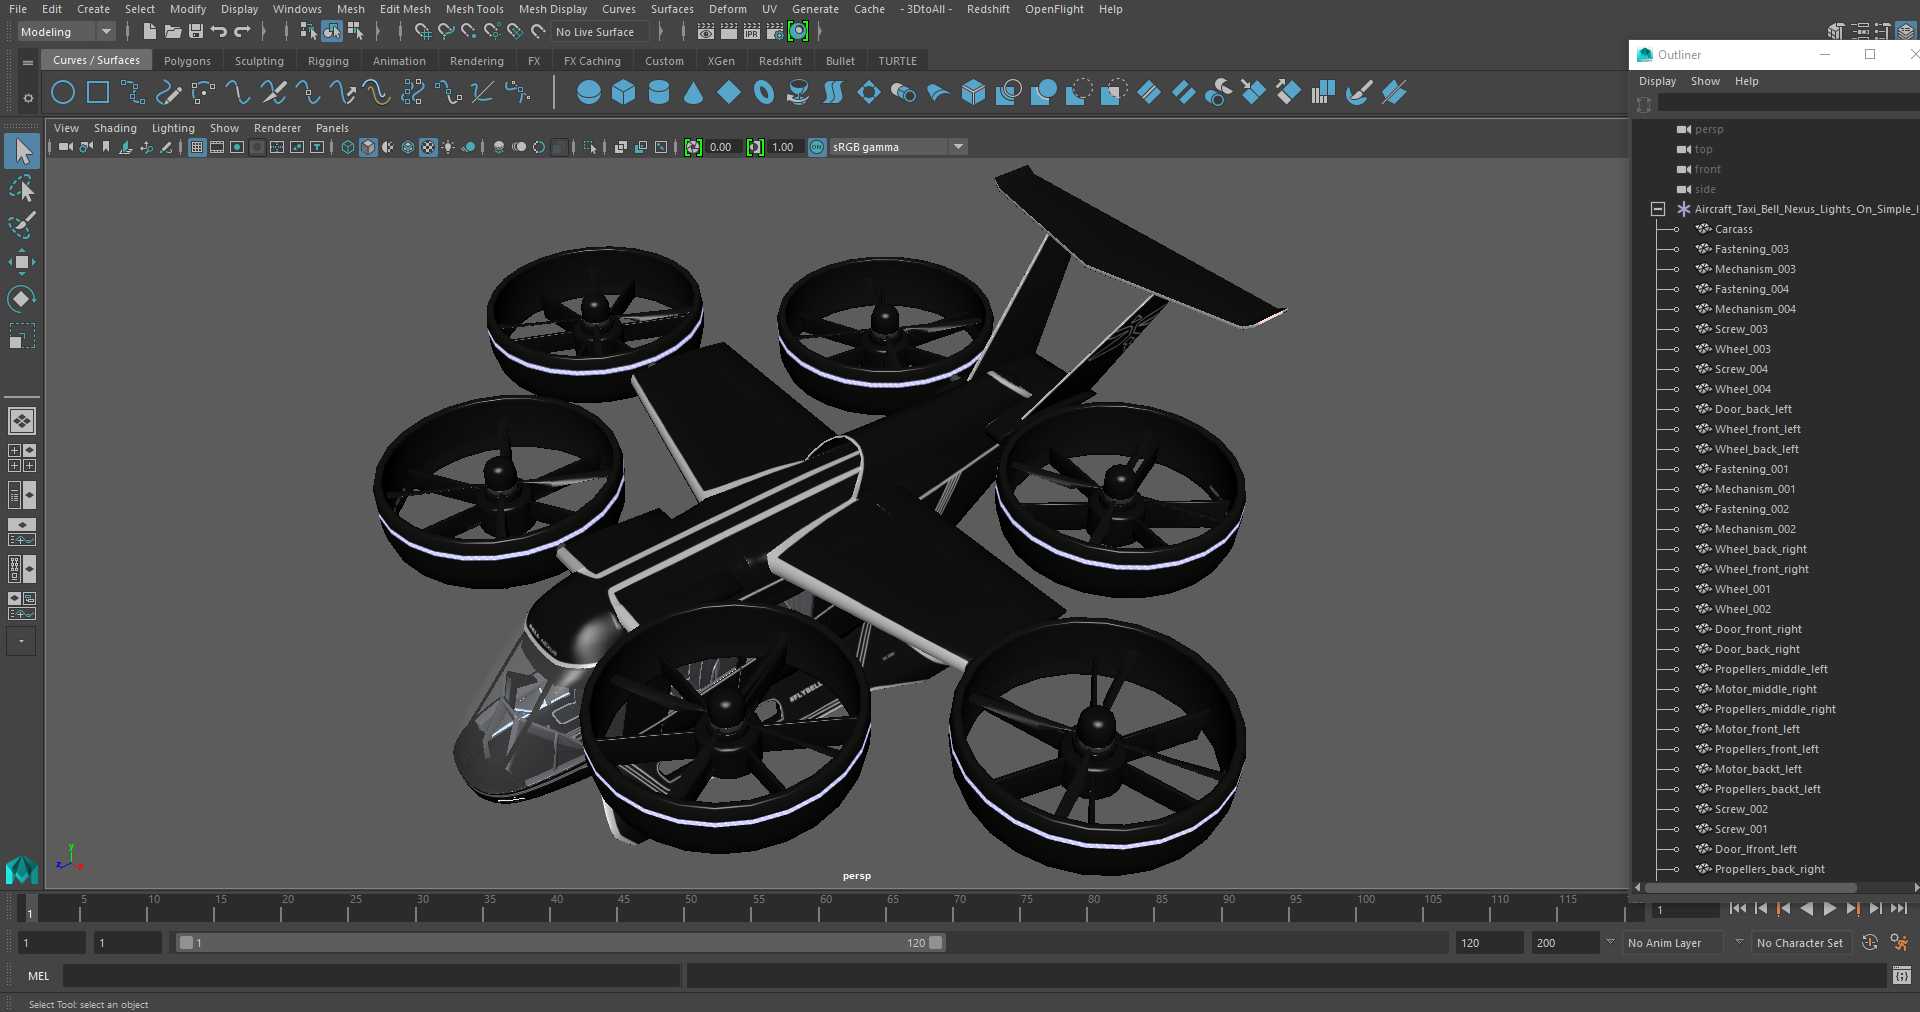Image resolution: width=1920 pixels, height=1012 pixels.
Task: Open the script editor icon
Action: point(1902,976)
